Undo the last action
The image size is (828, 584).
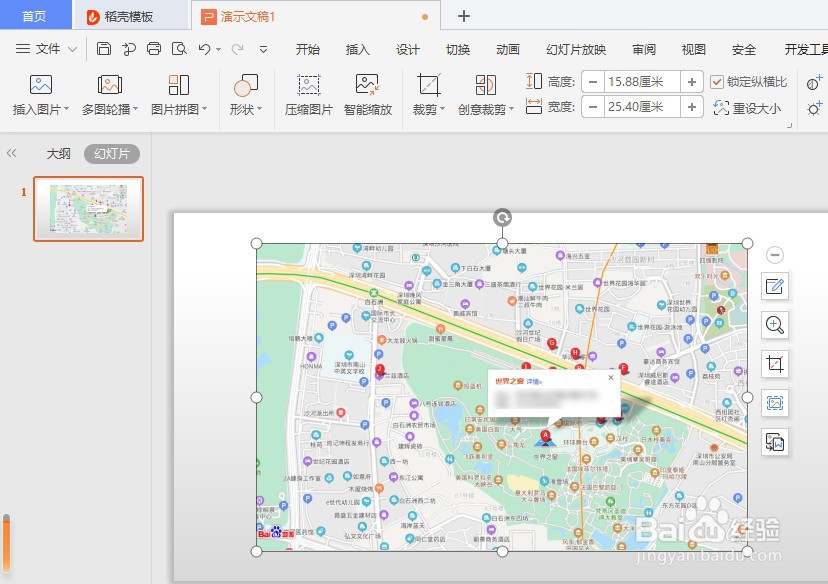coord(204,49)
